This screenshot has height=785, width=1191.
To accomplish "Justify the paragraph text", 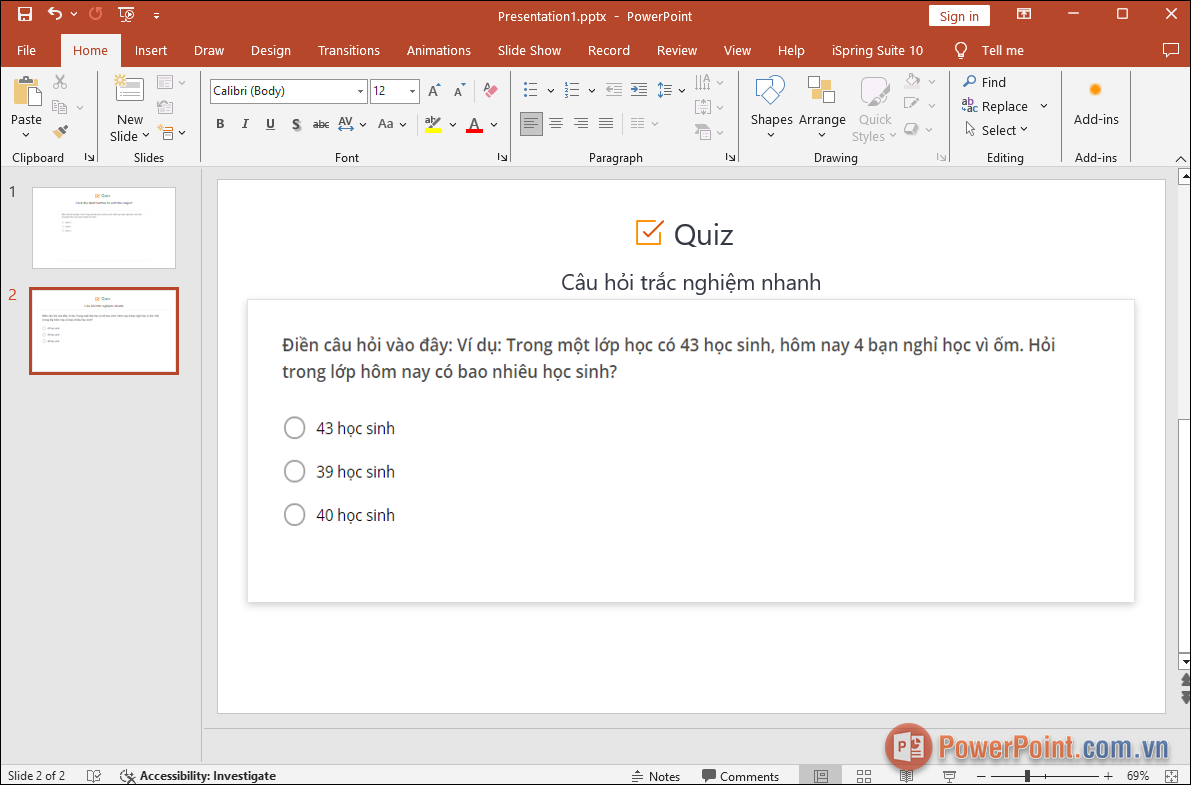I will click(606, 123).
